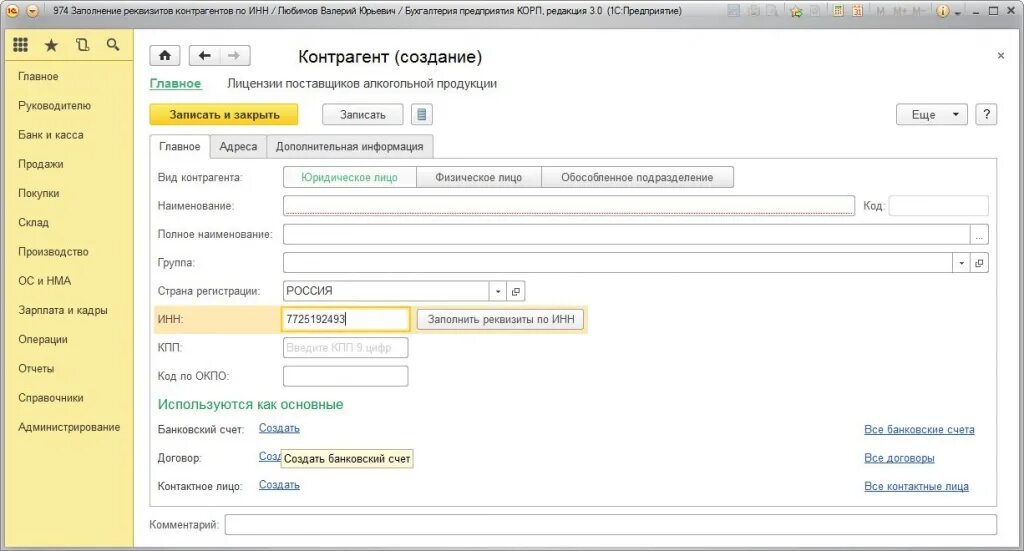Open the calculator icon in title bar
This screenshot has width=1024, height=551.
click(838, 11)
